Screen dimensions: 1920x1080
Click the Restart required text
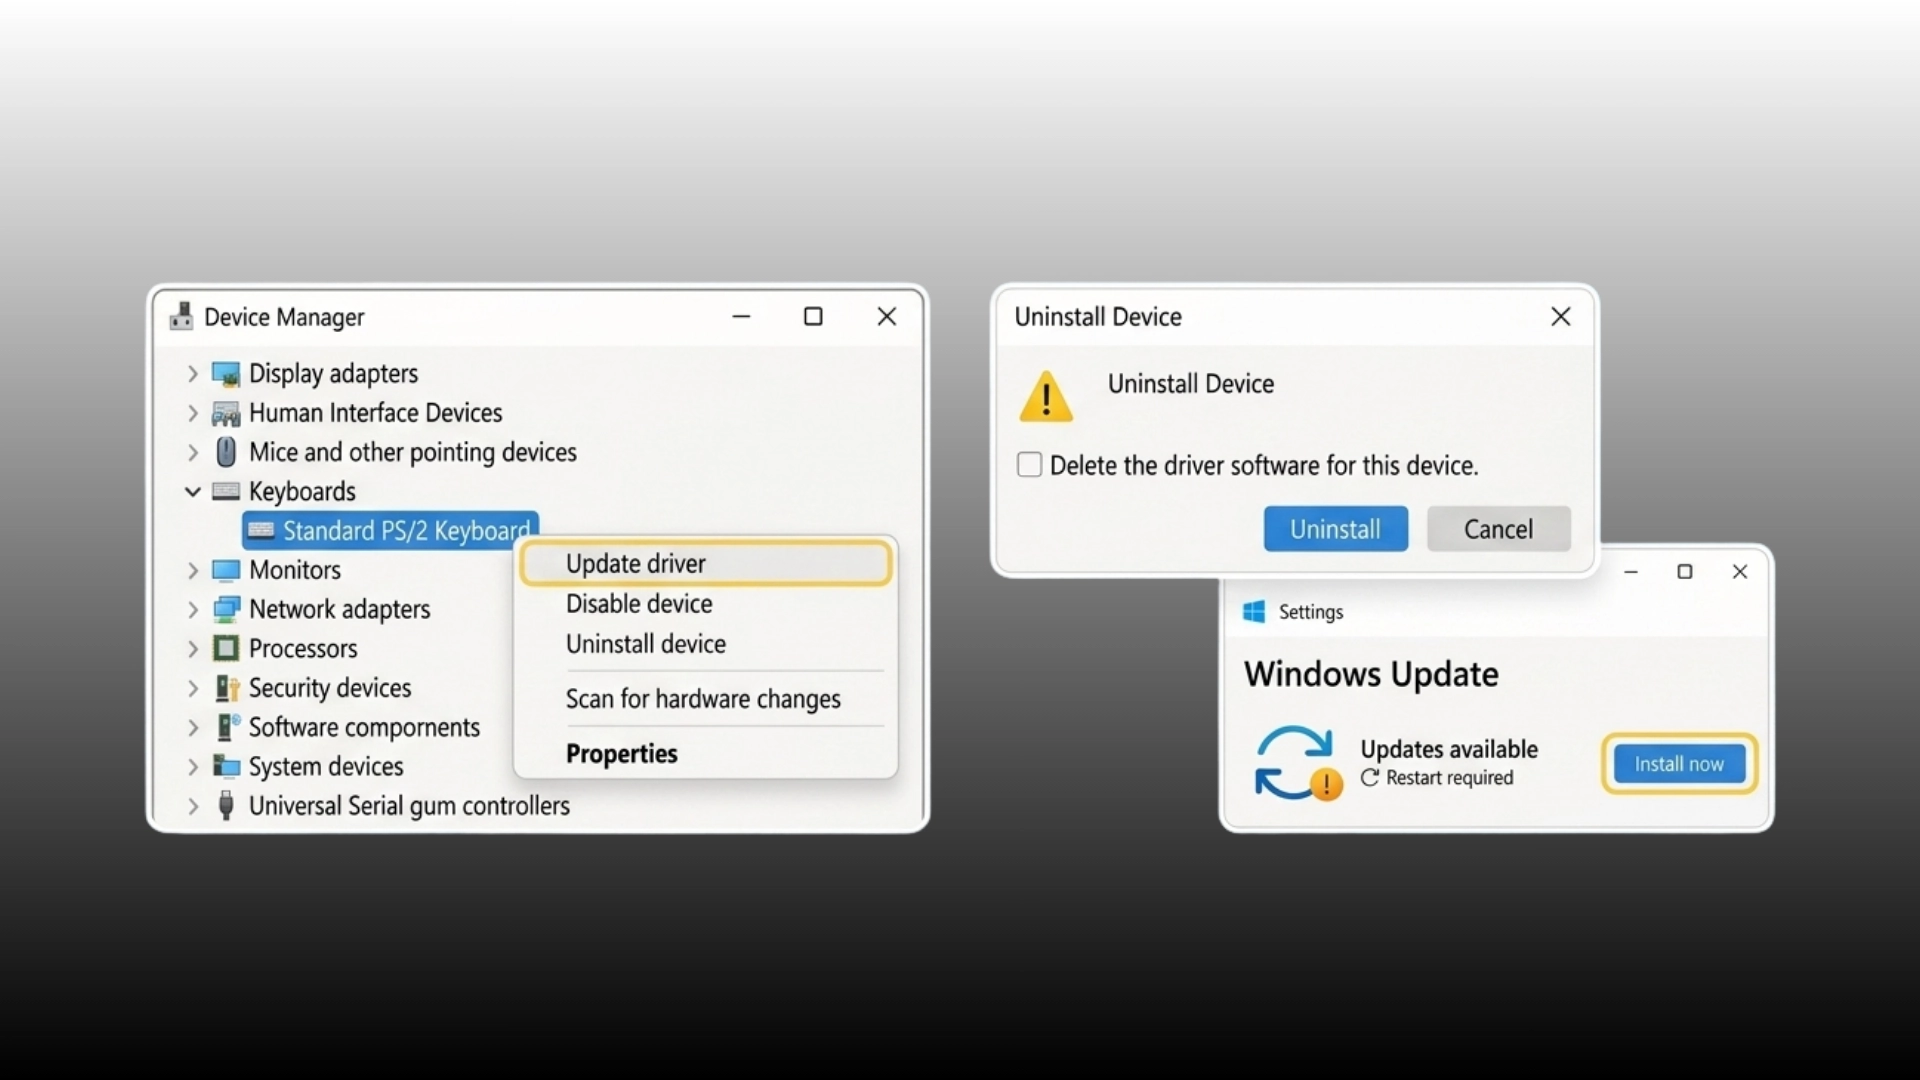point(1450,778)
